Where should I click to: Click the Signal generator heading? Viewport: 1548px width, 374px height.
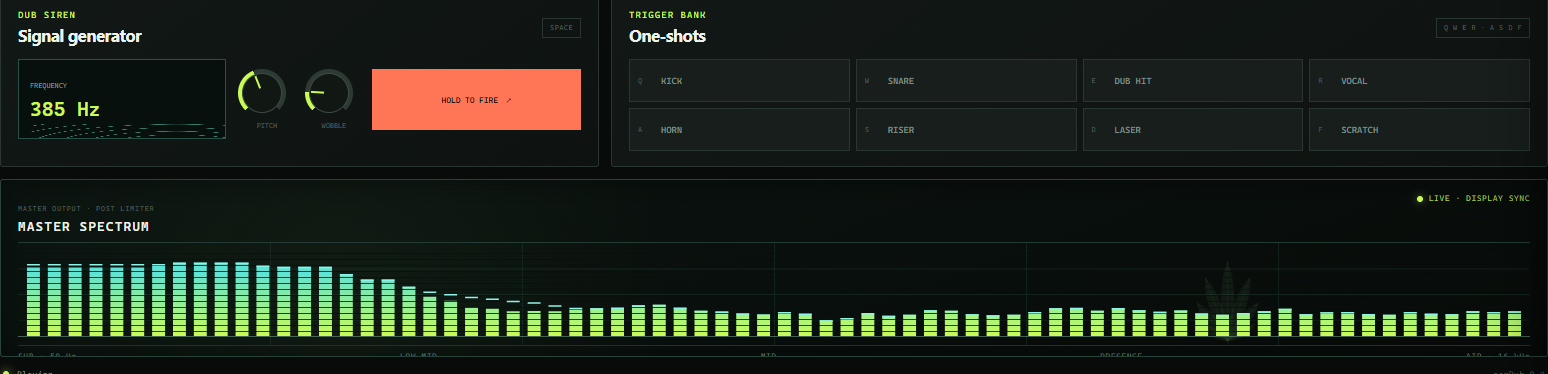[x=80, y=36]
